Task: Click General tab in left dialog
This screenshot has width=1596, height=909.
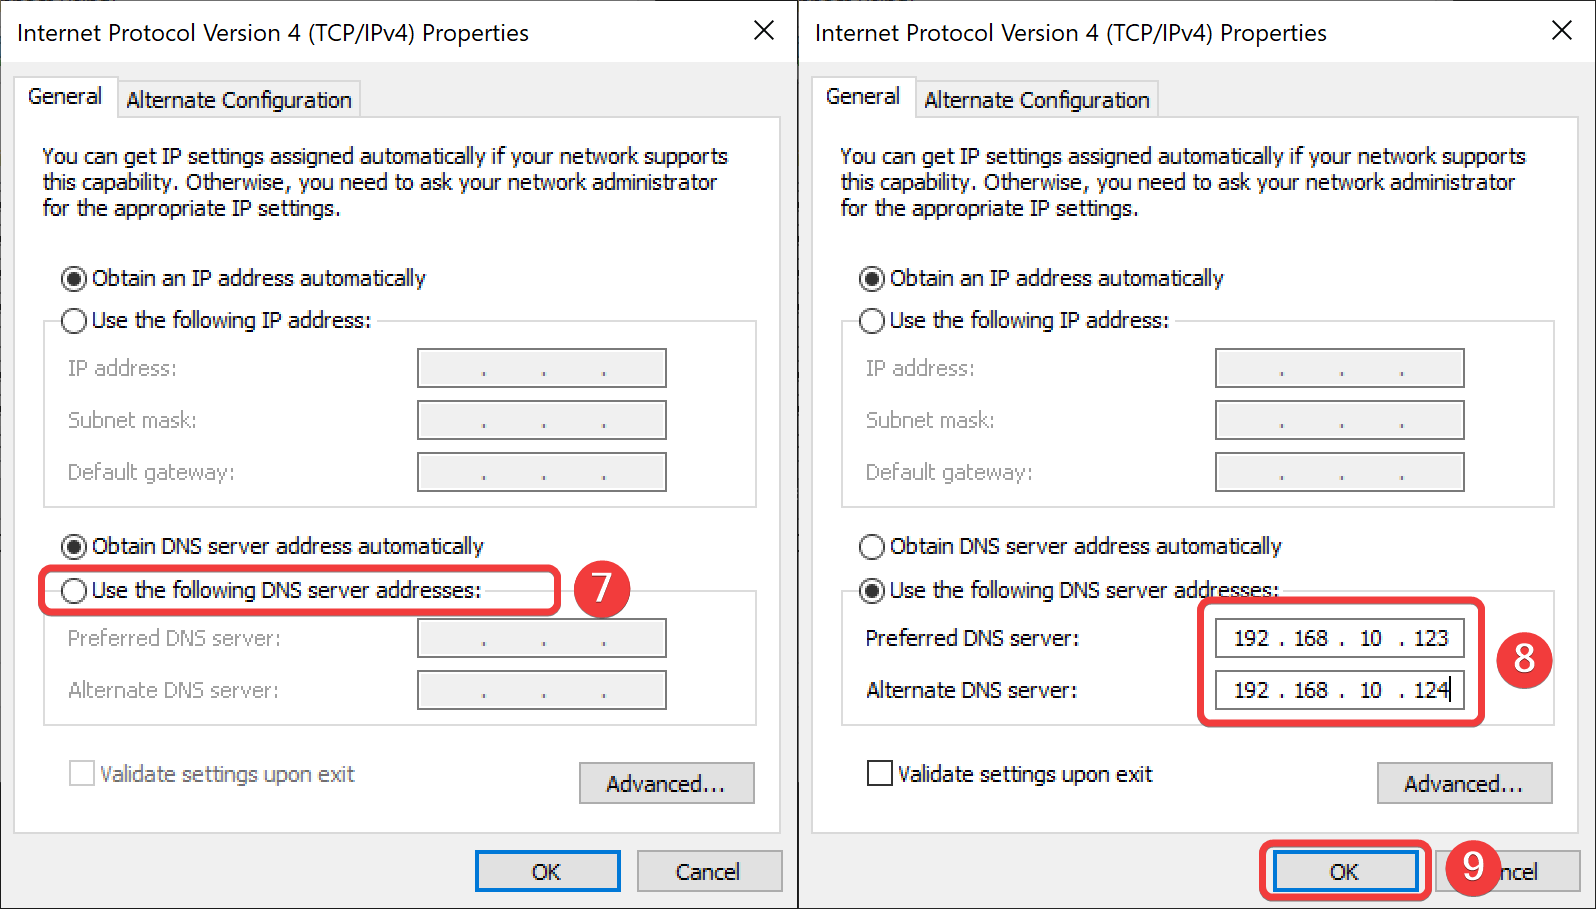Action: point(65,97)
